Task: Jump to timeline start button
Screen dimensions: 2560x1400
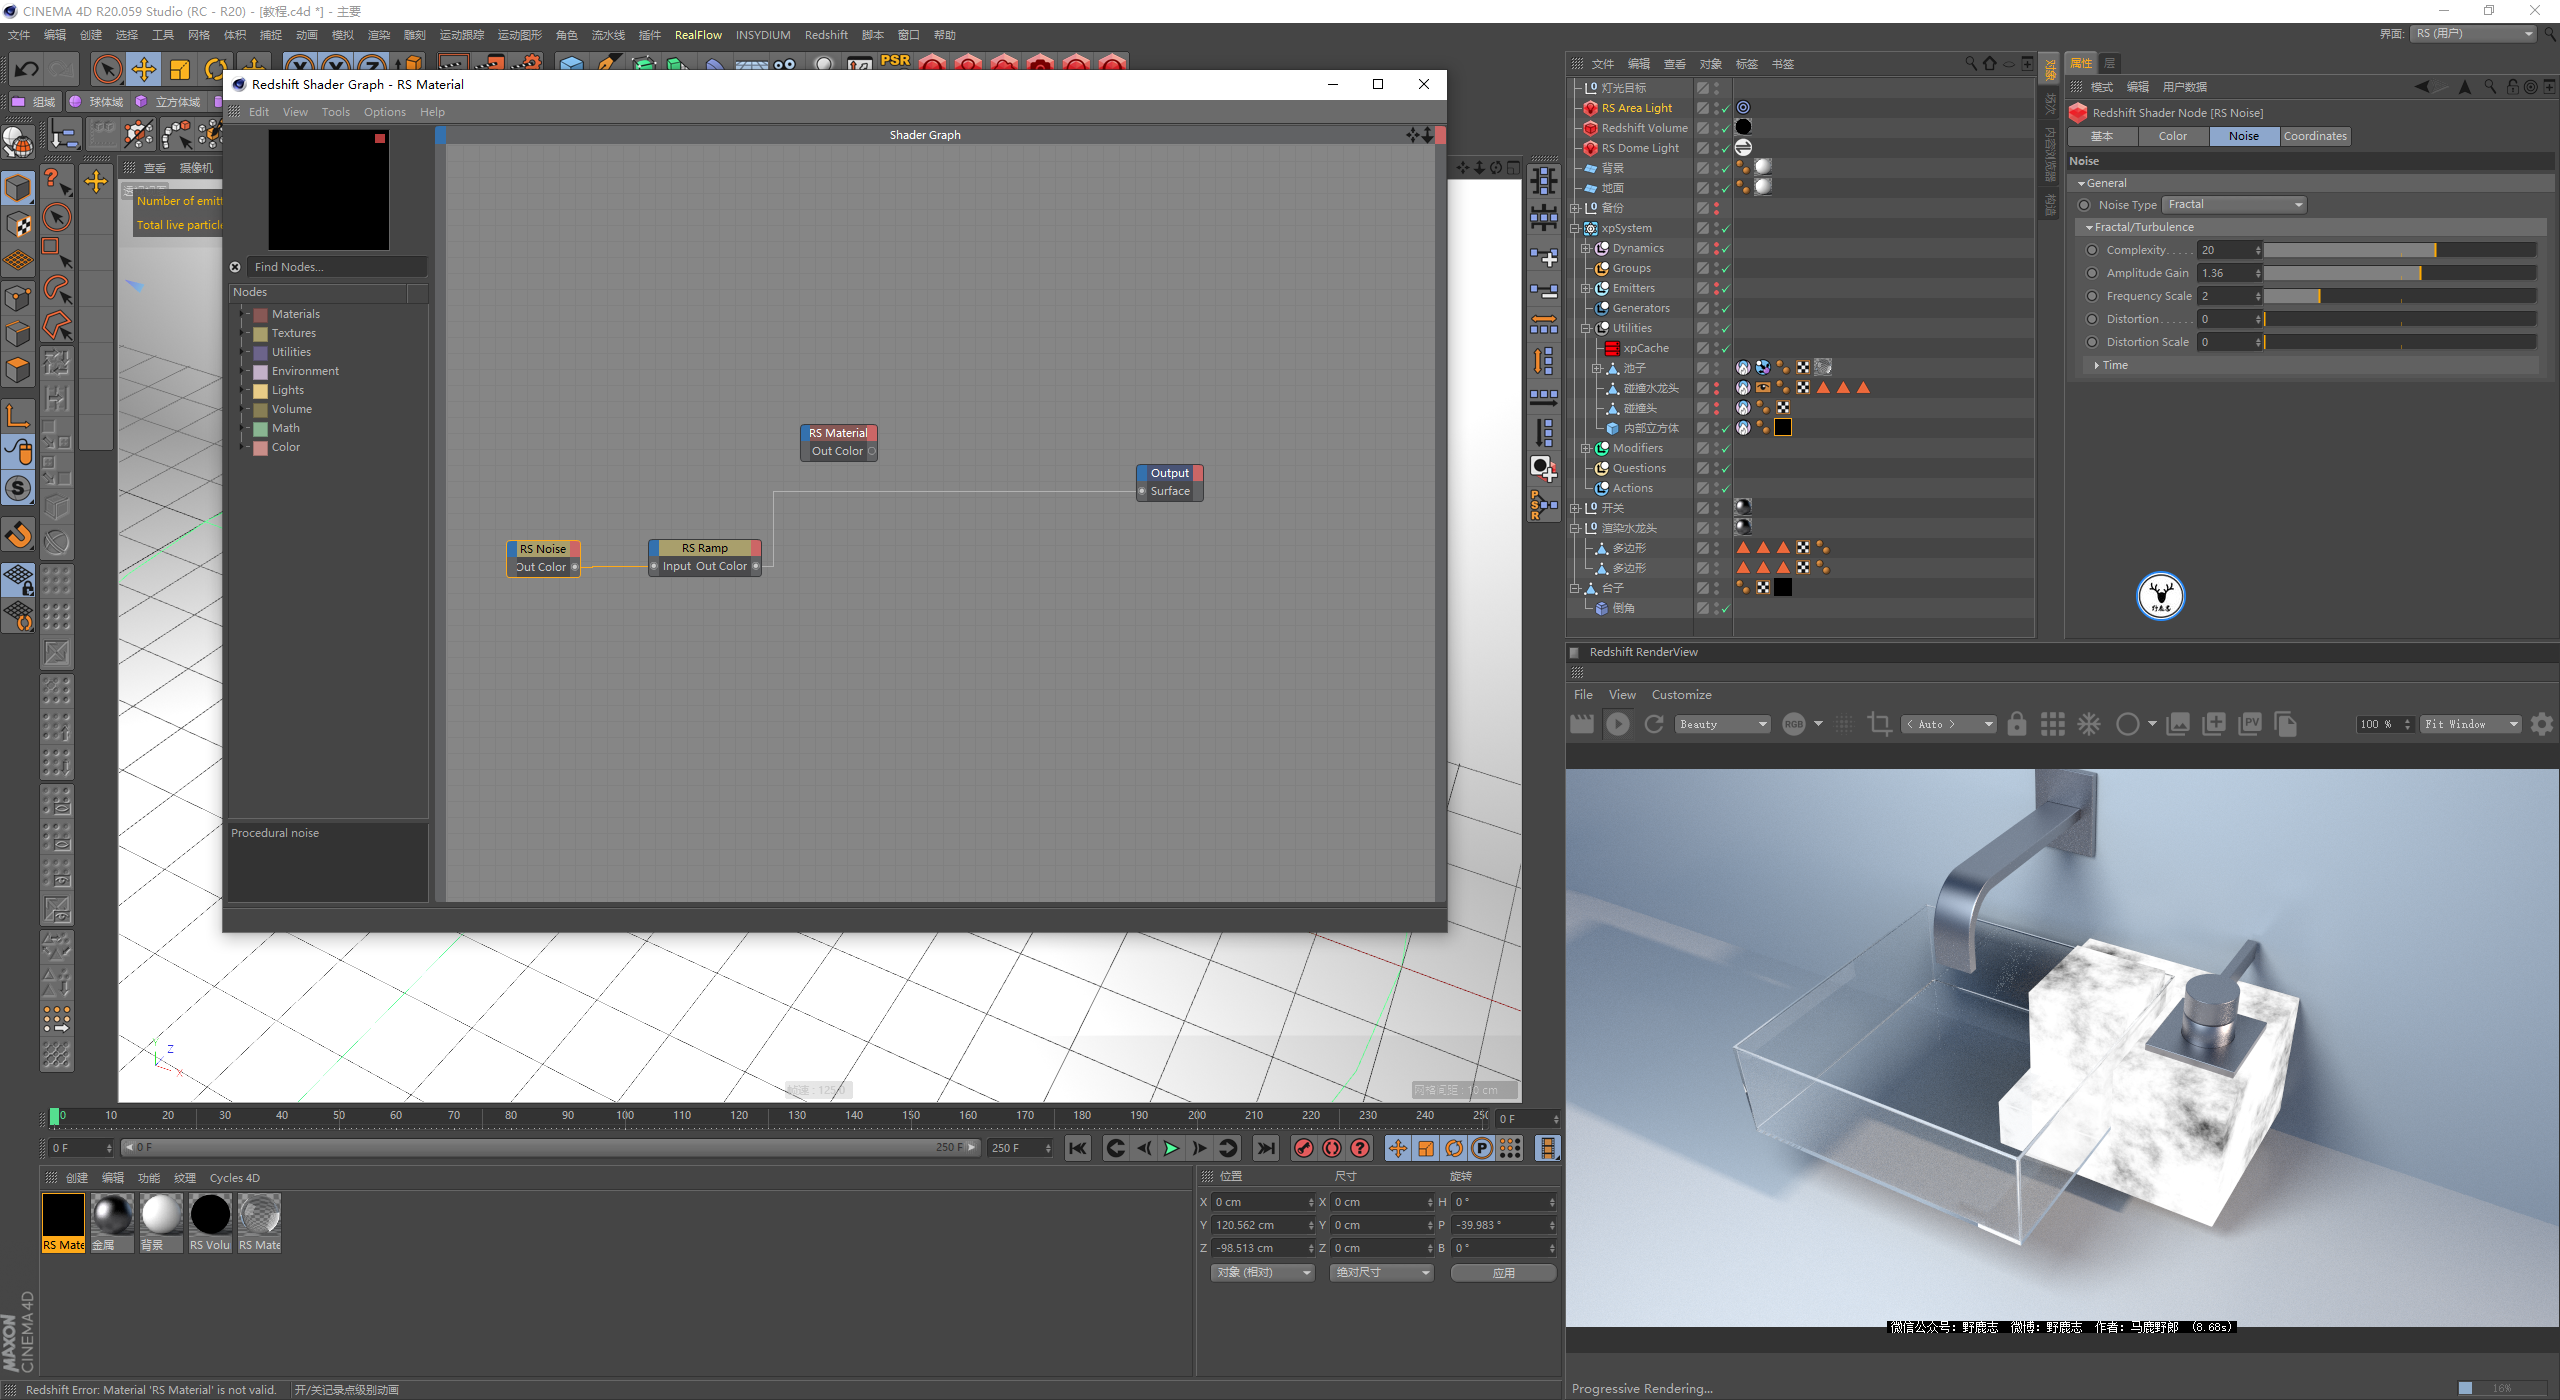Action: tap(1077, 1148)
